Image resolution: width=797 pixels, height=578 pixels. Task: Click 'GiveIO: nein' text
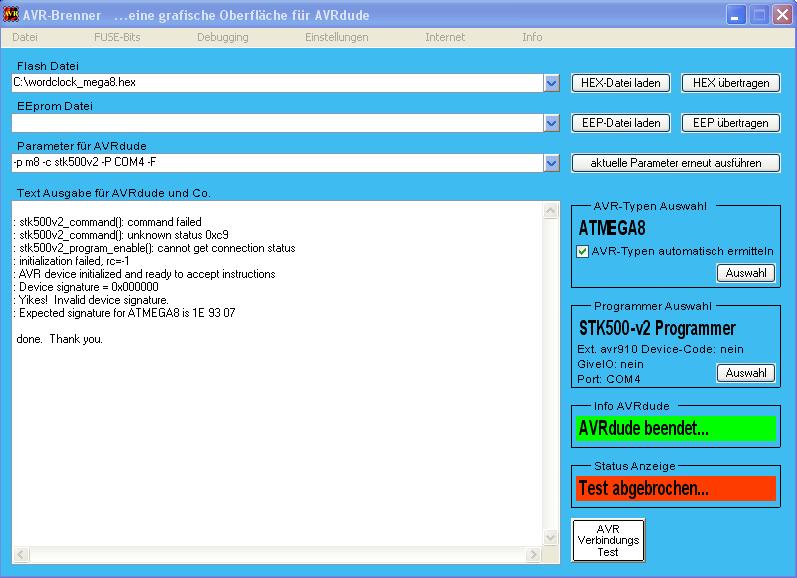pyautogui.click(x=610, y=364)
